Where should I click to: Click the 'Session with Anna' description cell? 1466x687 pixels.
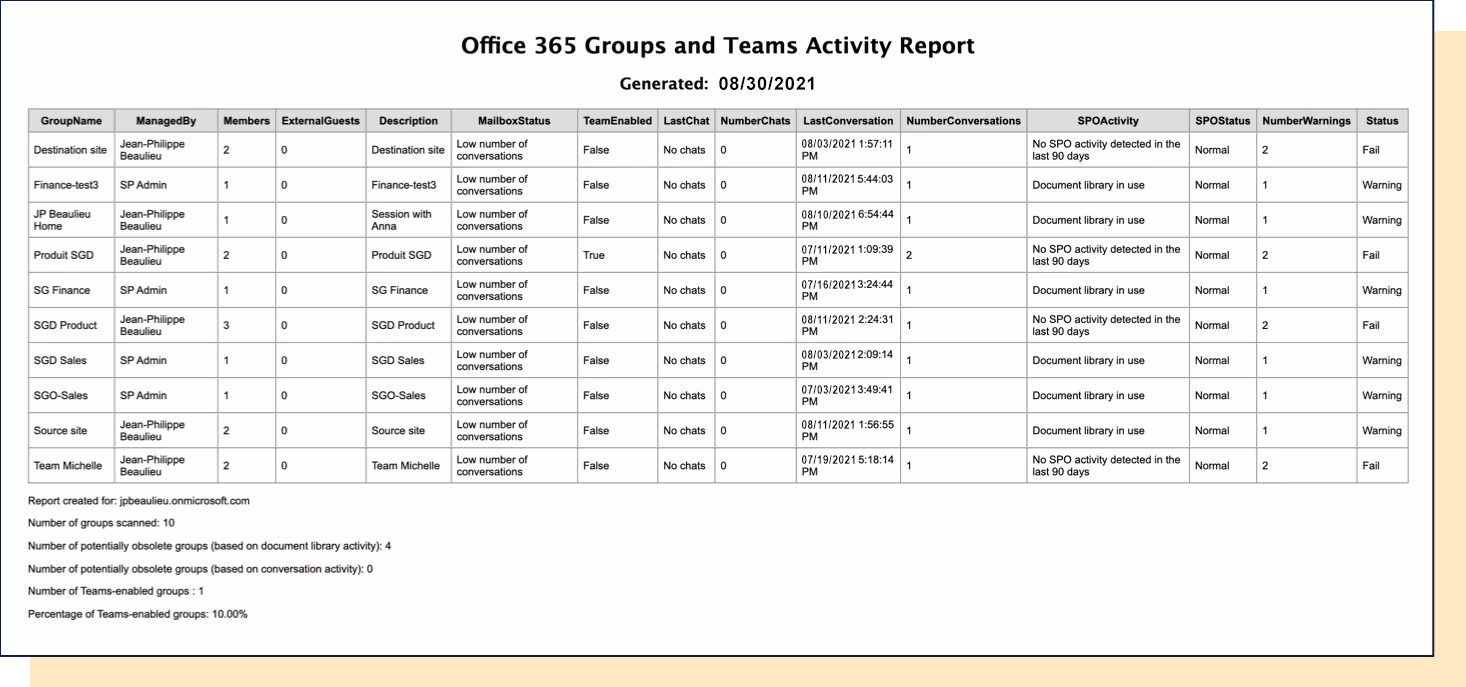click(x=408, y=220)
